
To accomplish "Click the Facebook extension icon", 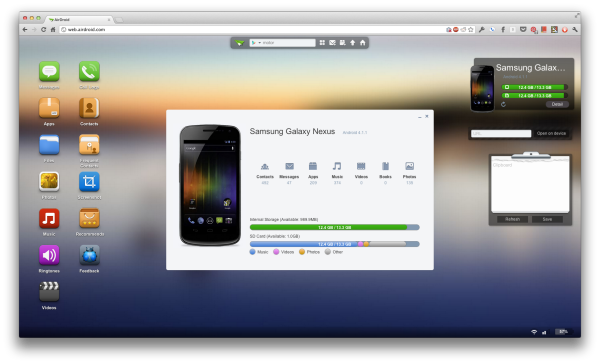I will (x=503, y=29).
